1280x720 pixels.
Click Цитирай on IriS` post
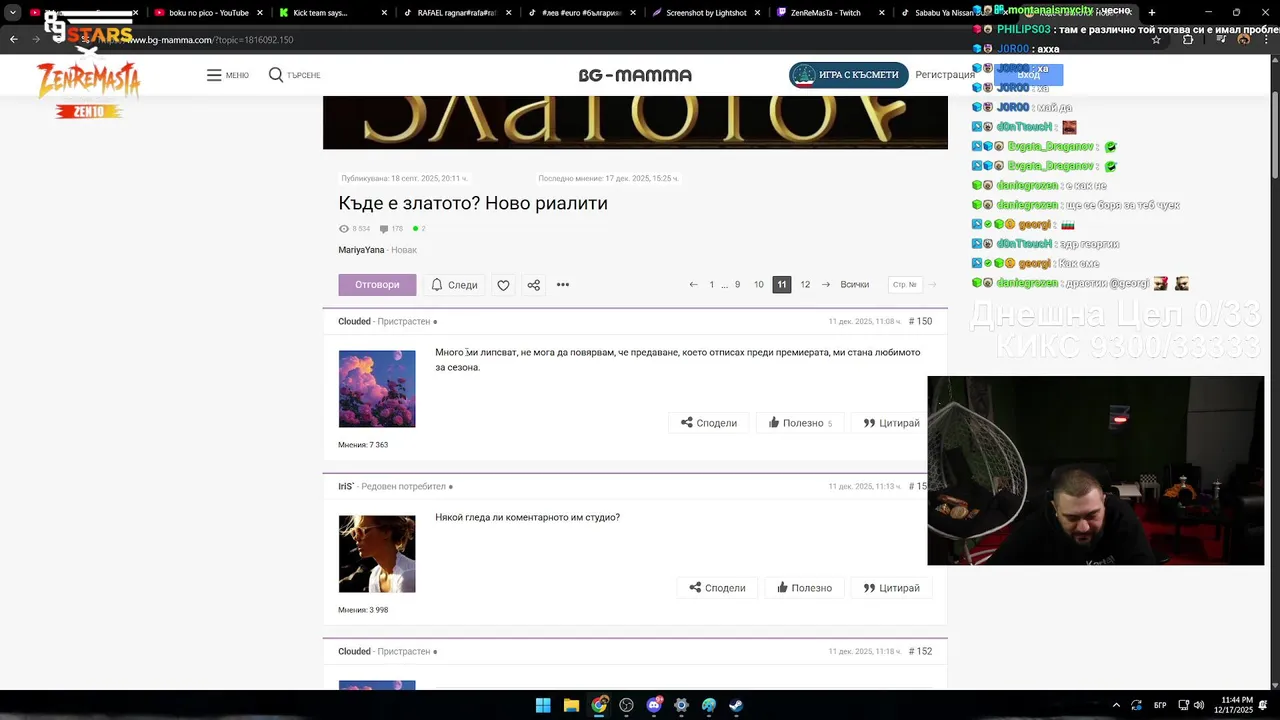click(x=891, y=588)
